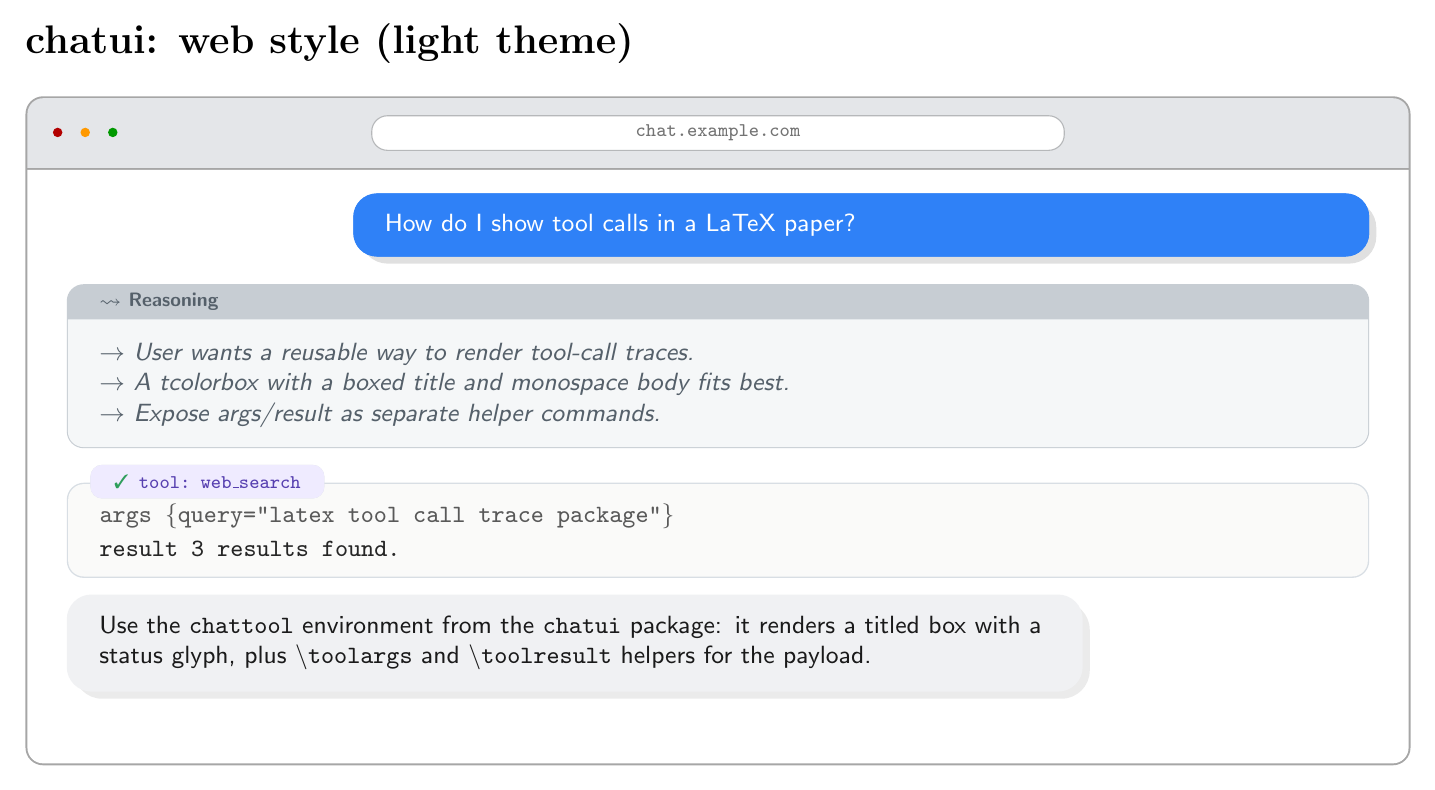
Task: Click the orange window dot
Action: (85, 132)
